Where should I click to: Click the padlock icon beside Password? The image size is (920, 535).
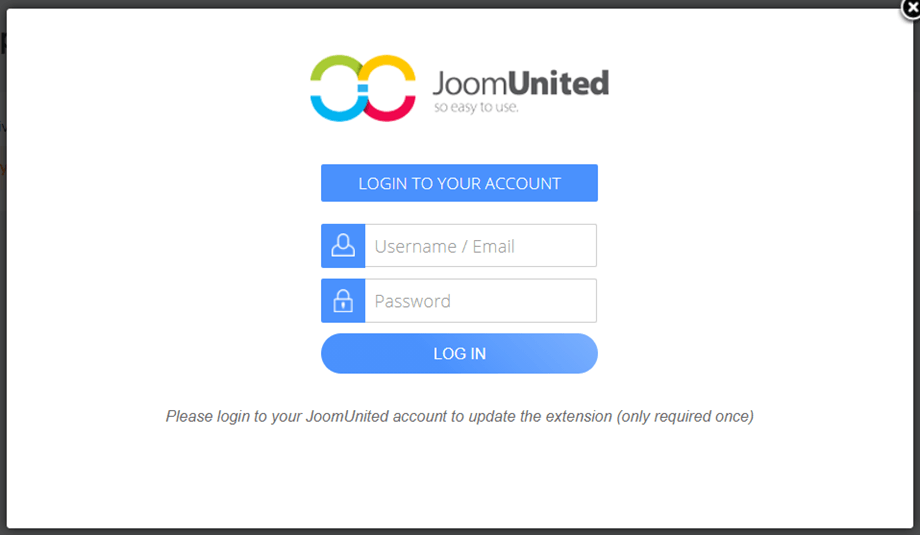tap(343, 301)
